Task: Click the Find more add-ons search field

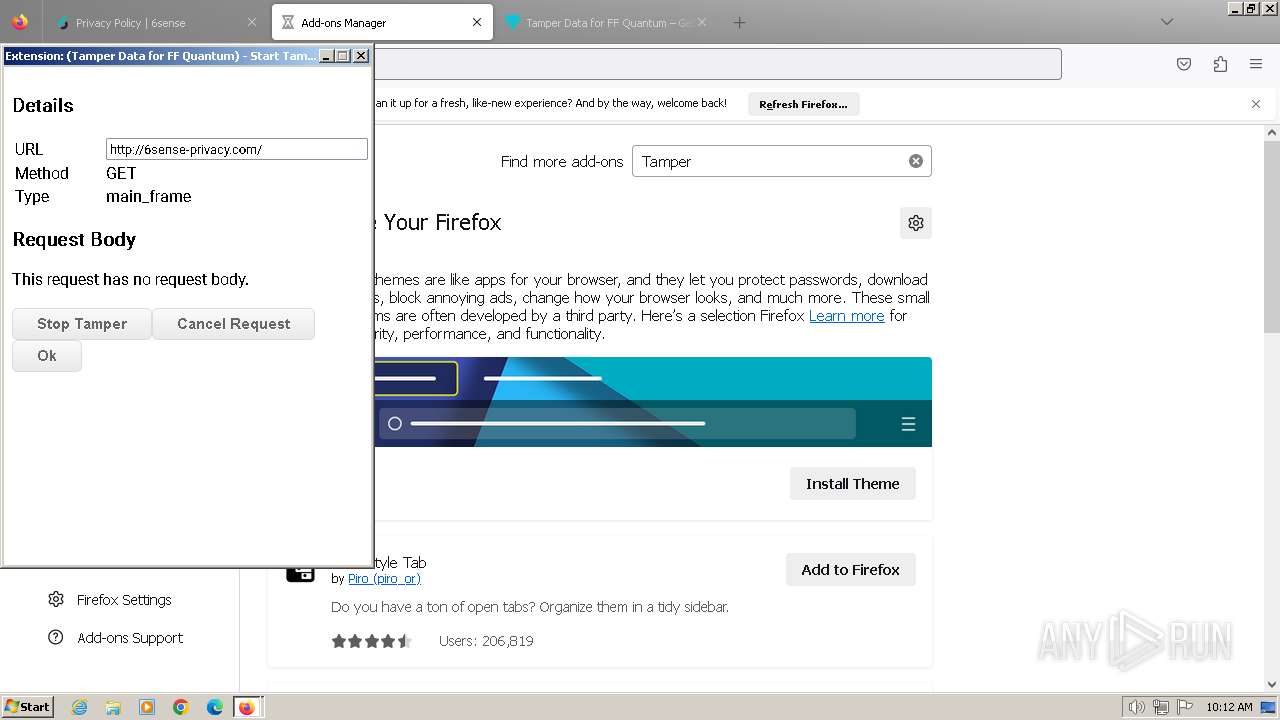Action: coord(781,161)
